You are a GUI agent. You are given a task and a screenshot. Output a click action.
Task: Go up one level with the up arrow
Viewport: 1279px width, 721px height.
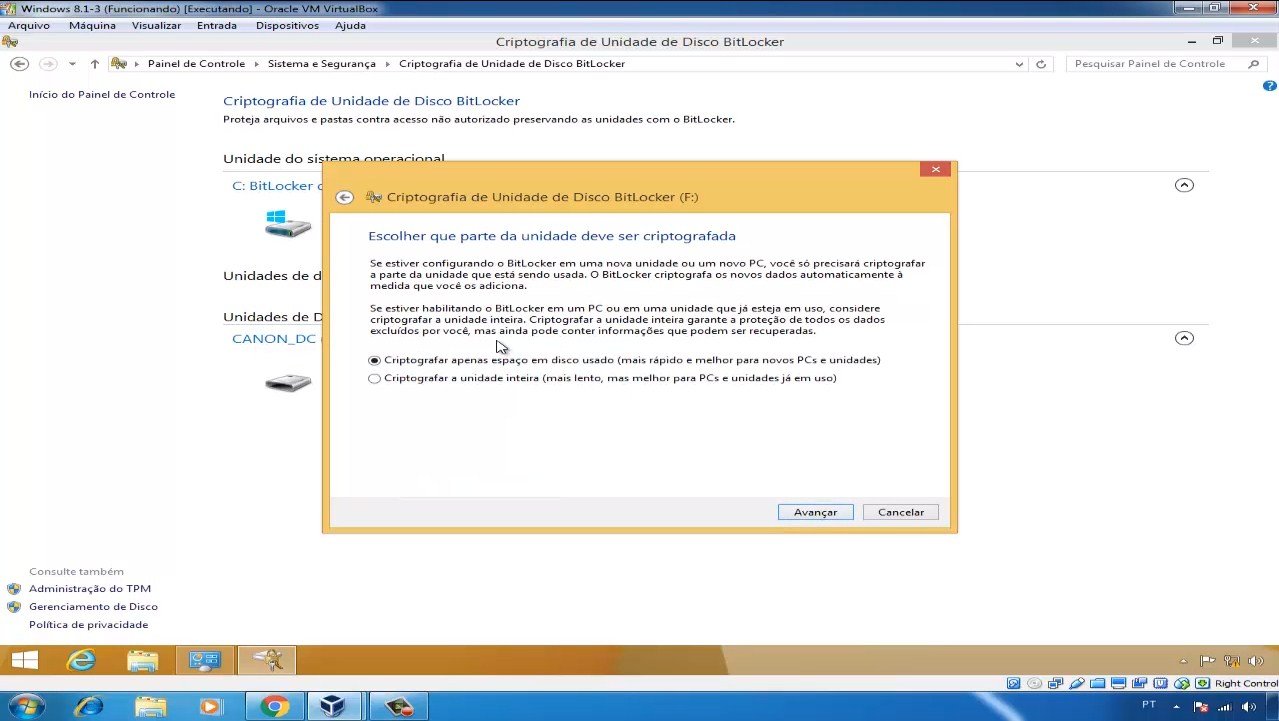pos(95,64)
